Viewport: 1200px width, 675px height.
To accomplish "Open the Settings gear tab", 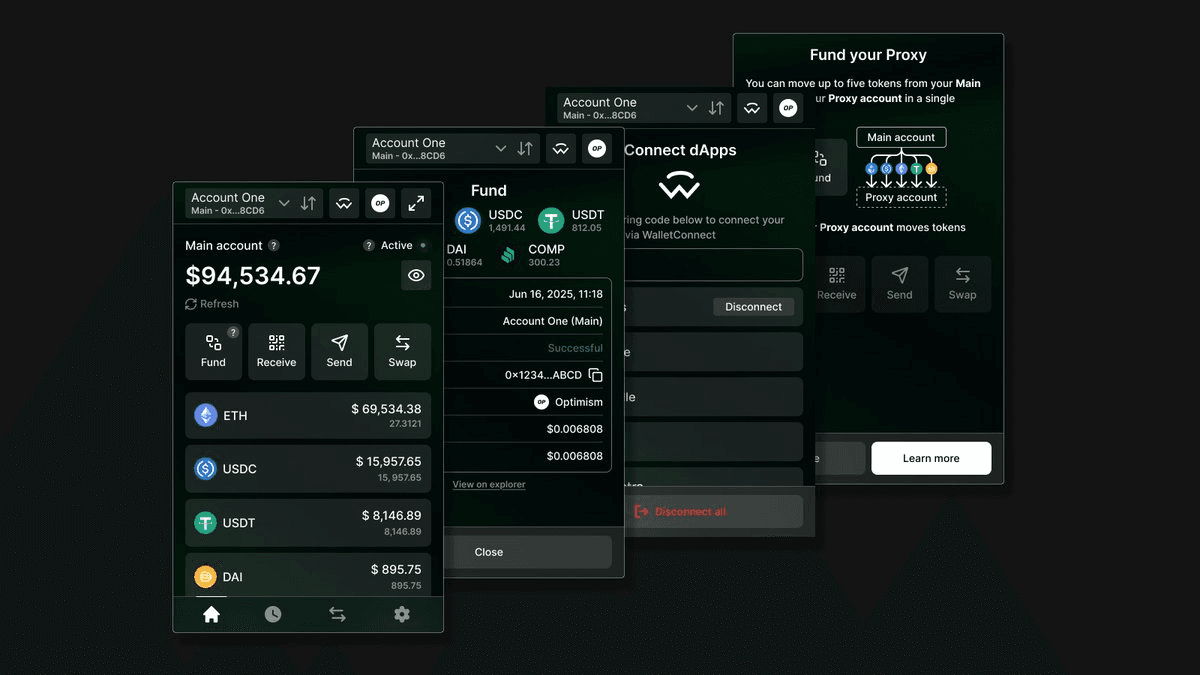I will 402,615.
